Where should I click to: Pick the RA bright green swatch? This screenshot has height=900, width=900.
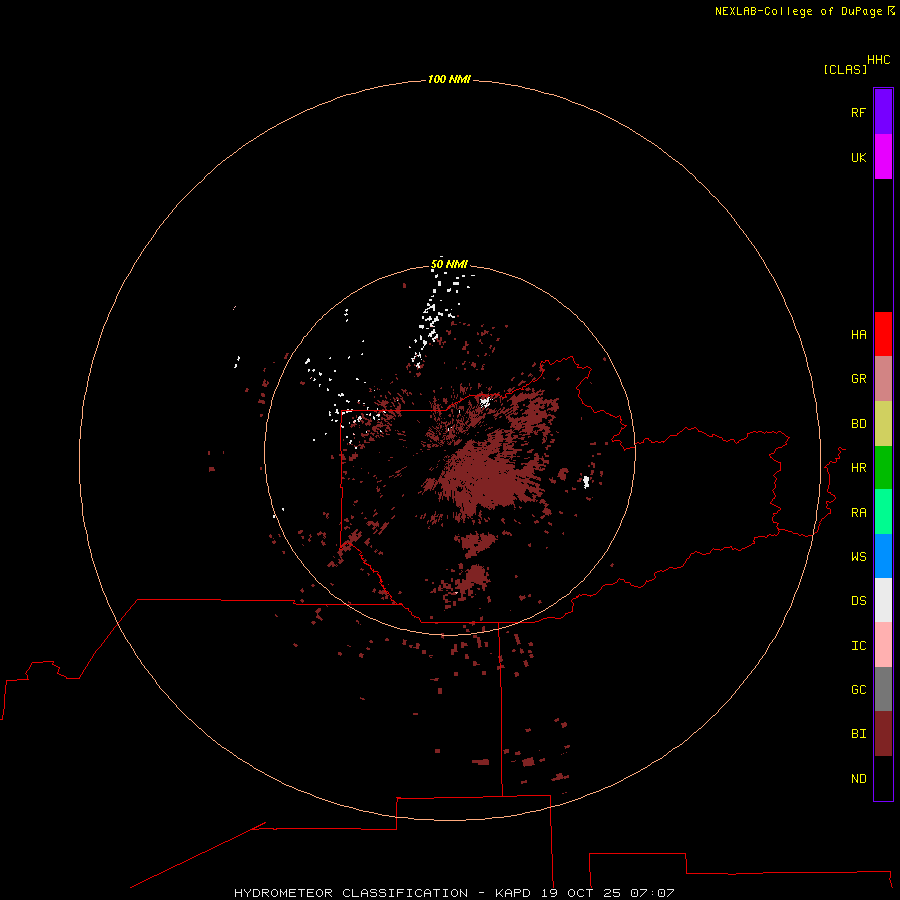[x=883, y=512]
